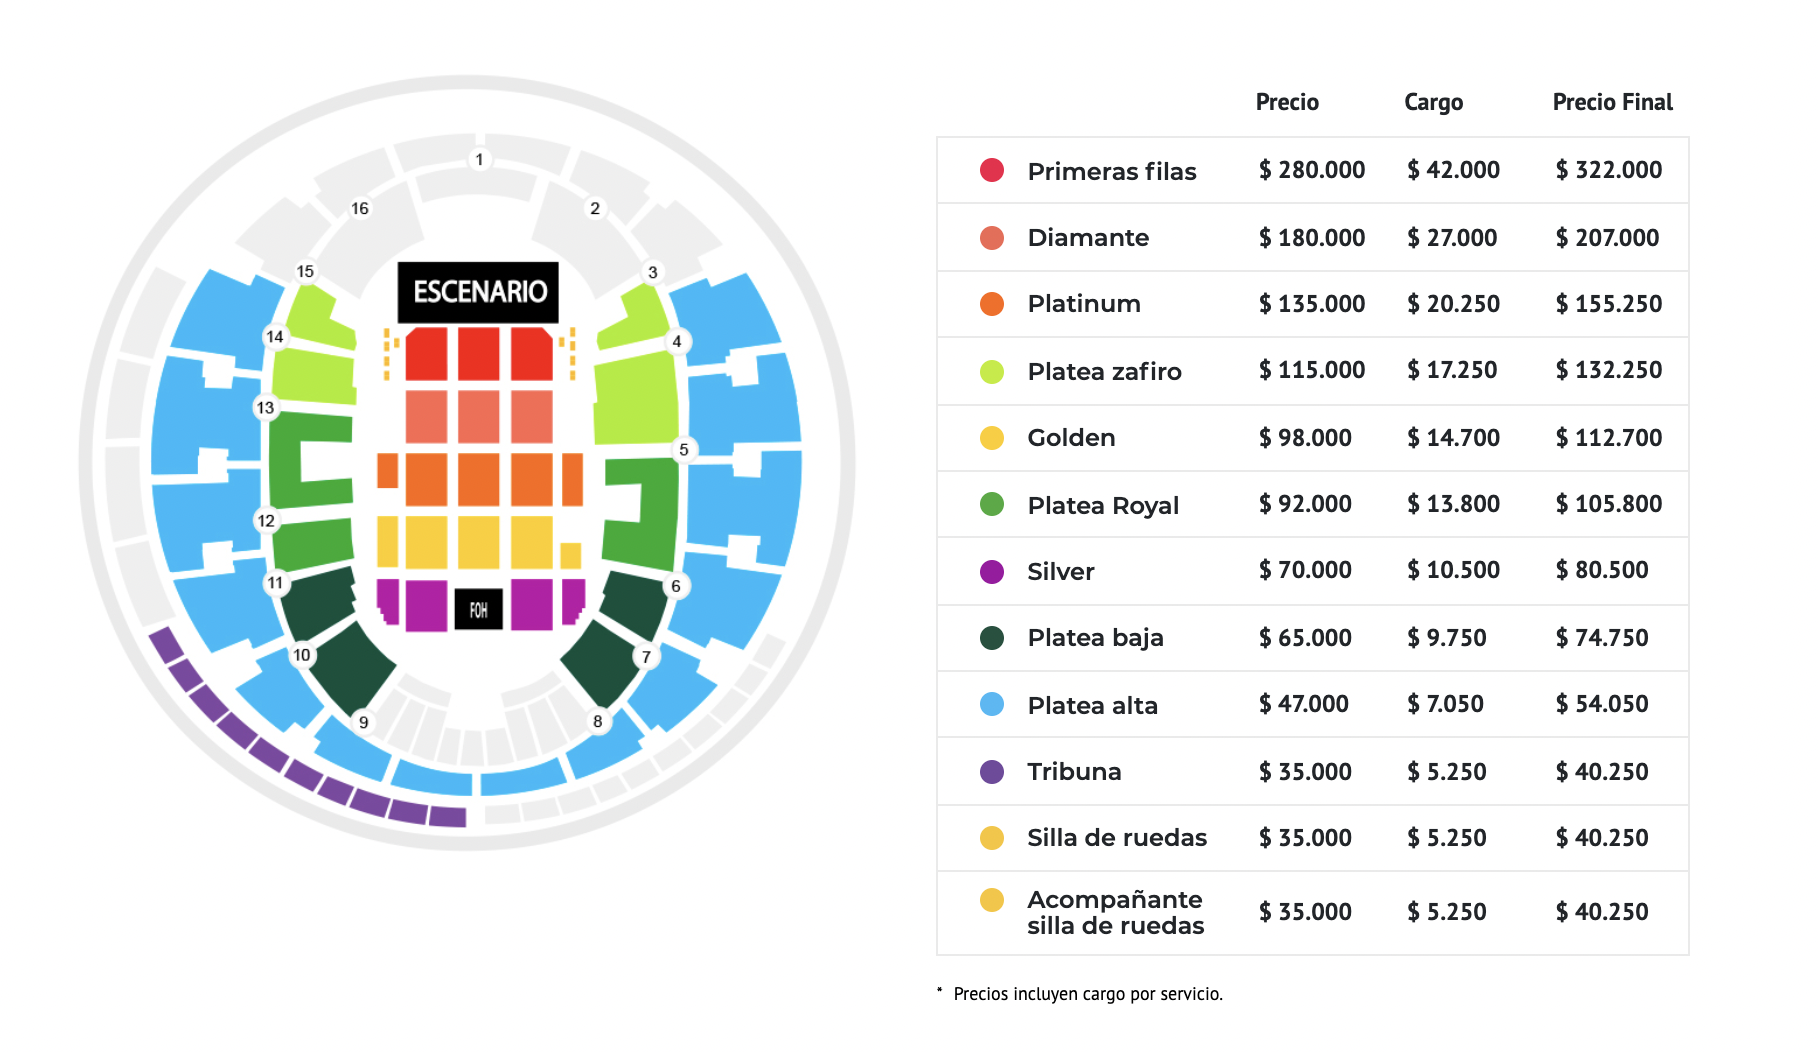Screen dimensions: 1818x1052
Task: Select section number 16 marker
Action: coord(360,208)
